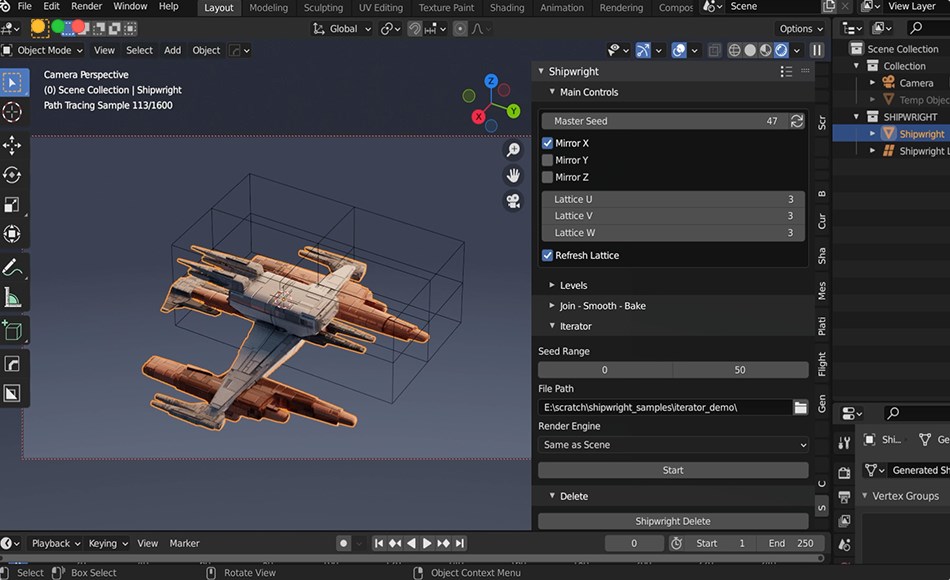Select the Measure tool
This screenshot has height=580, width=950.
(x=12, y=297)
